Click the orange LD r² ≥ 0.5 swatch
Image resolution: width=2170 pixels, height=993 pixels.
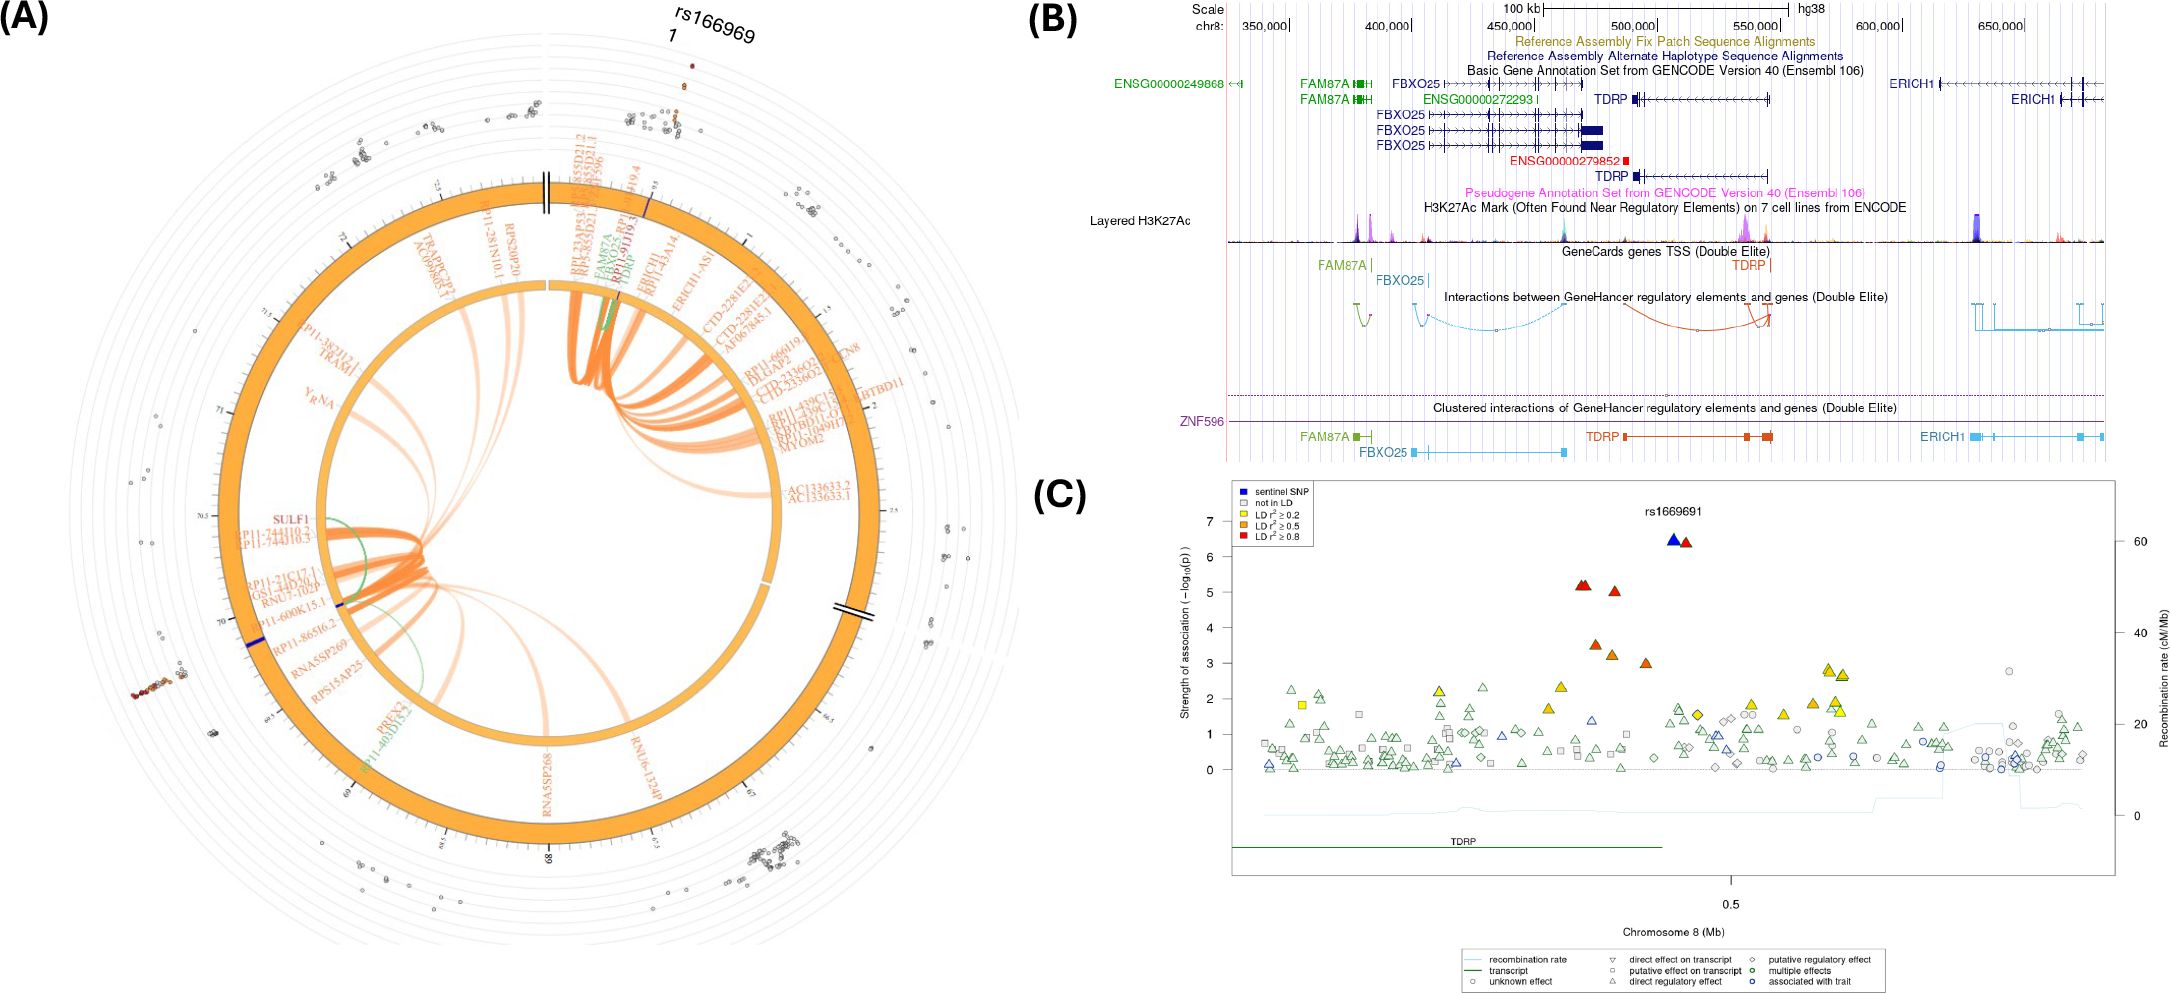pyautogui.click(x=1243, y=526)
